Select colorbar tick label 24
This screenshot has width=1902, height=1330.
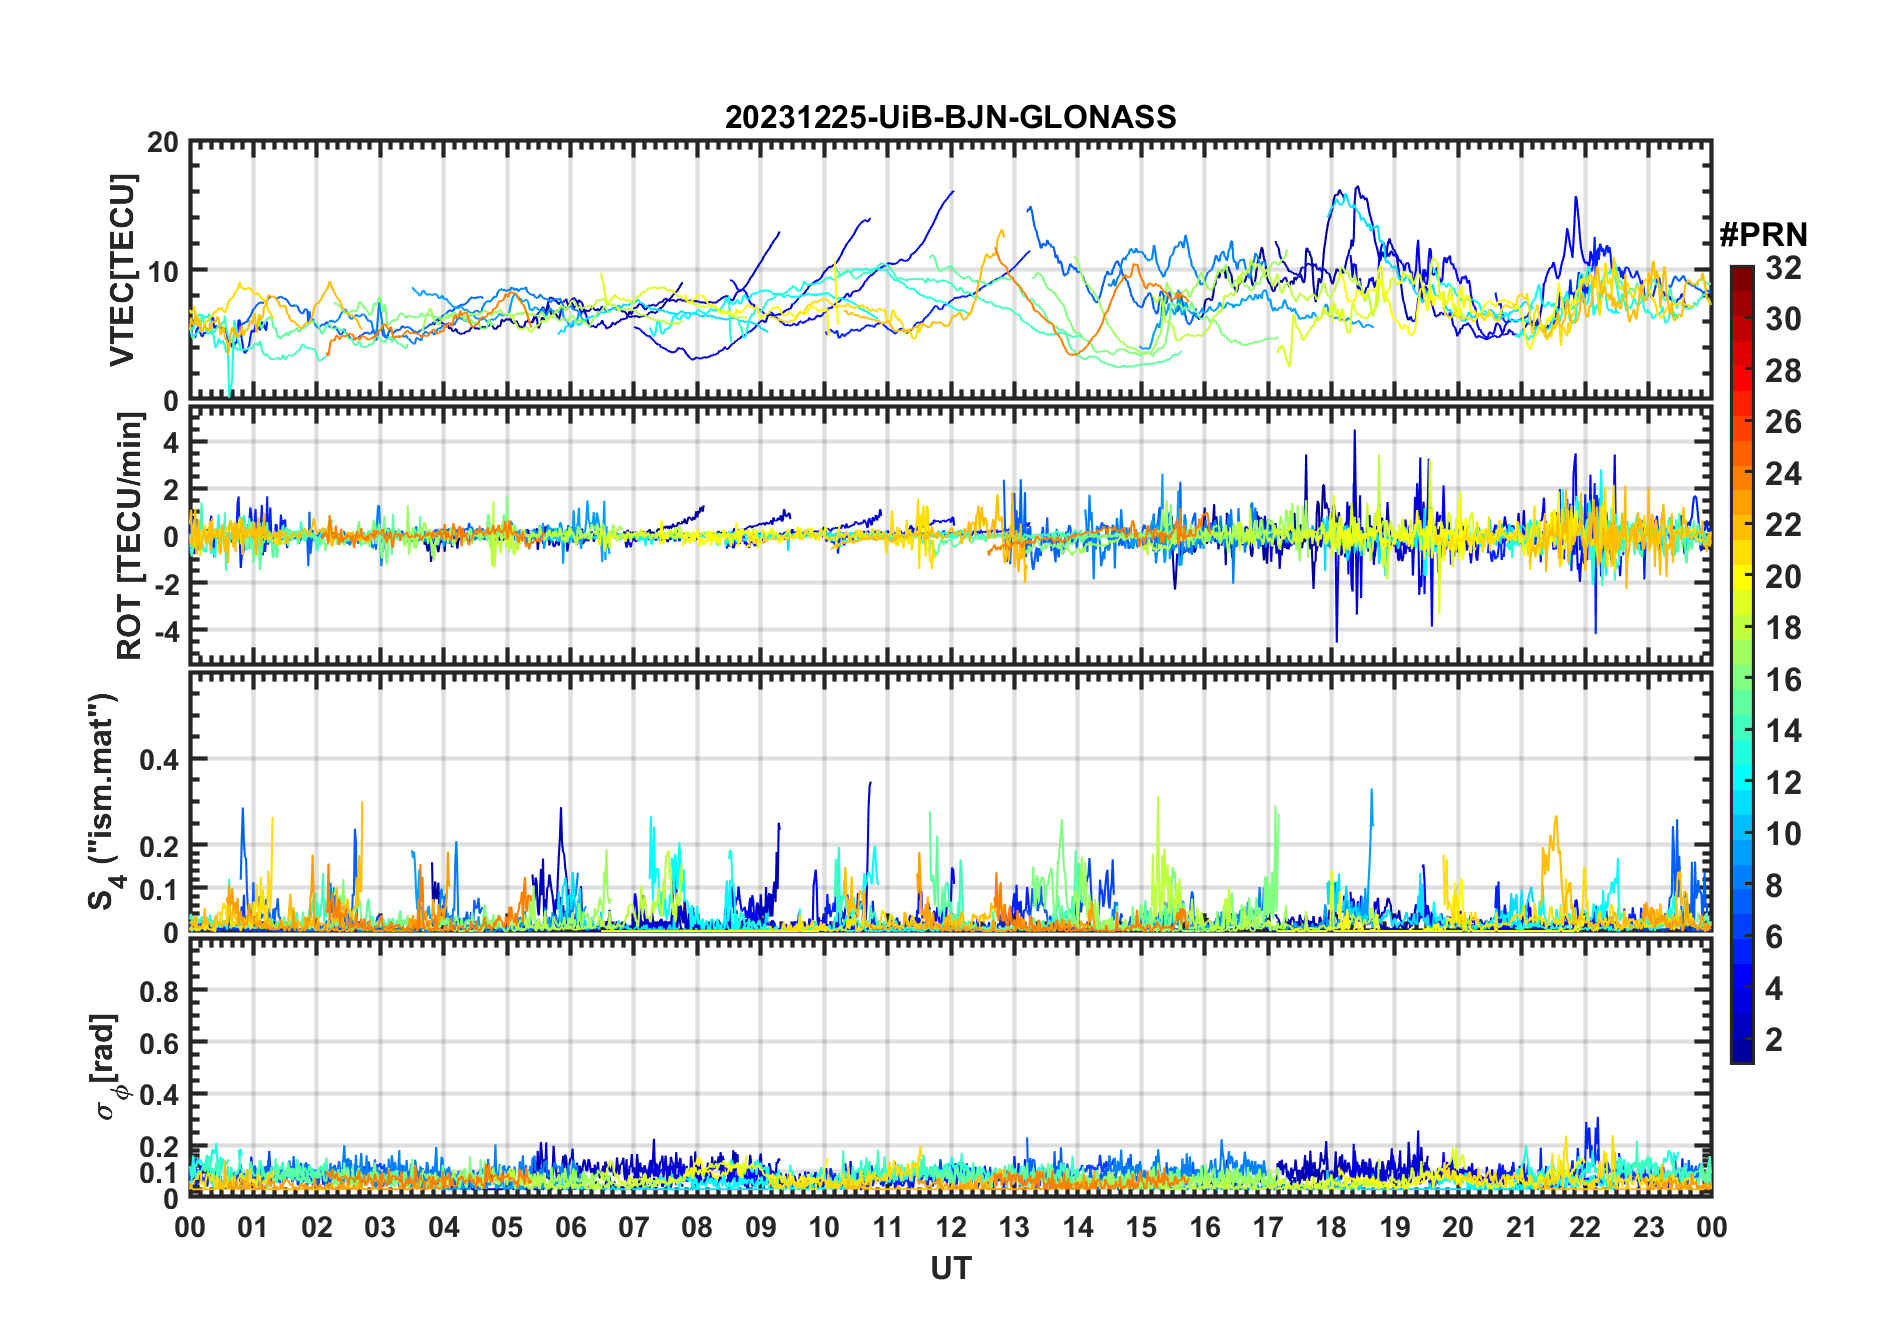click(1783, 474)
